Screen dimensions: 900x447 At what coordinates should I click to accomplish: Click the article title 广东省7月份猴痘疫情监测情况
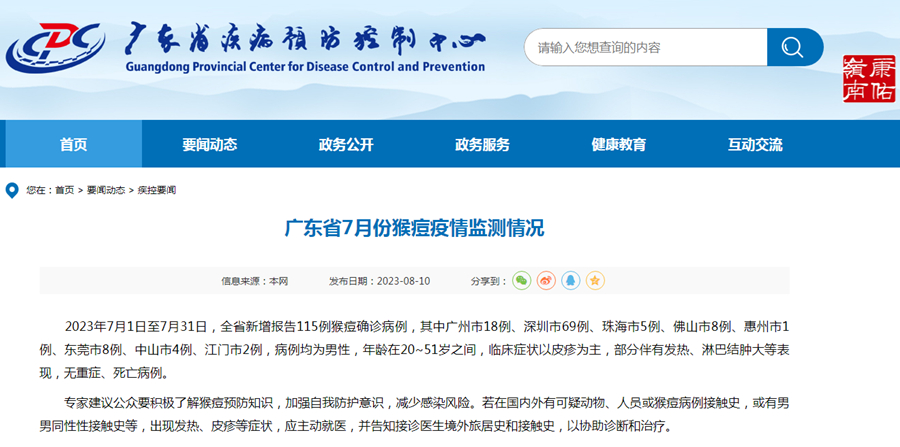click(414, 228)
